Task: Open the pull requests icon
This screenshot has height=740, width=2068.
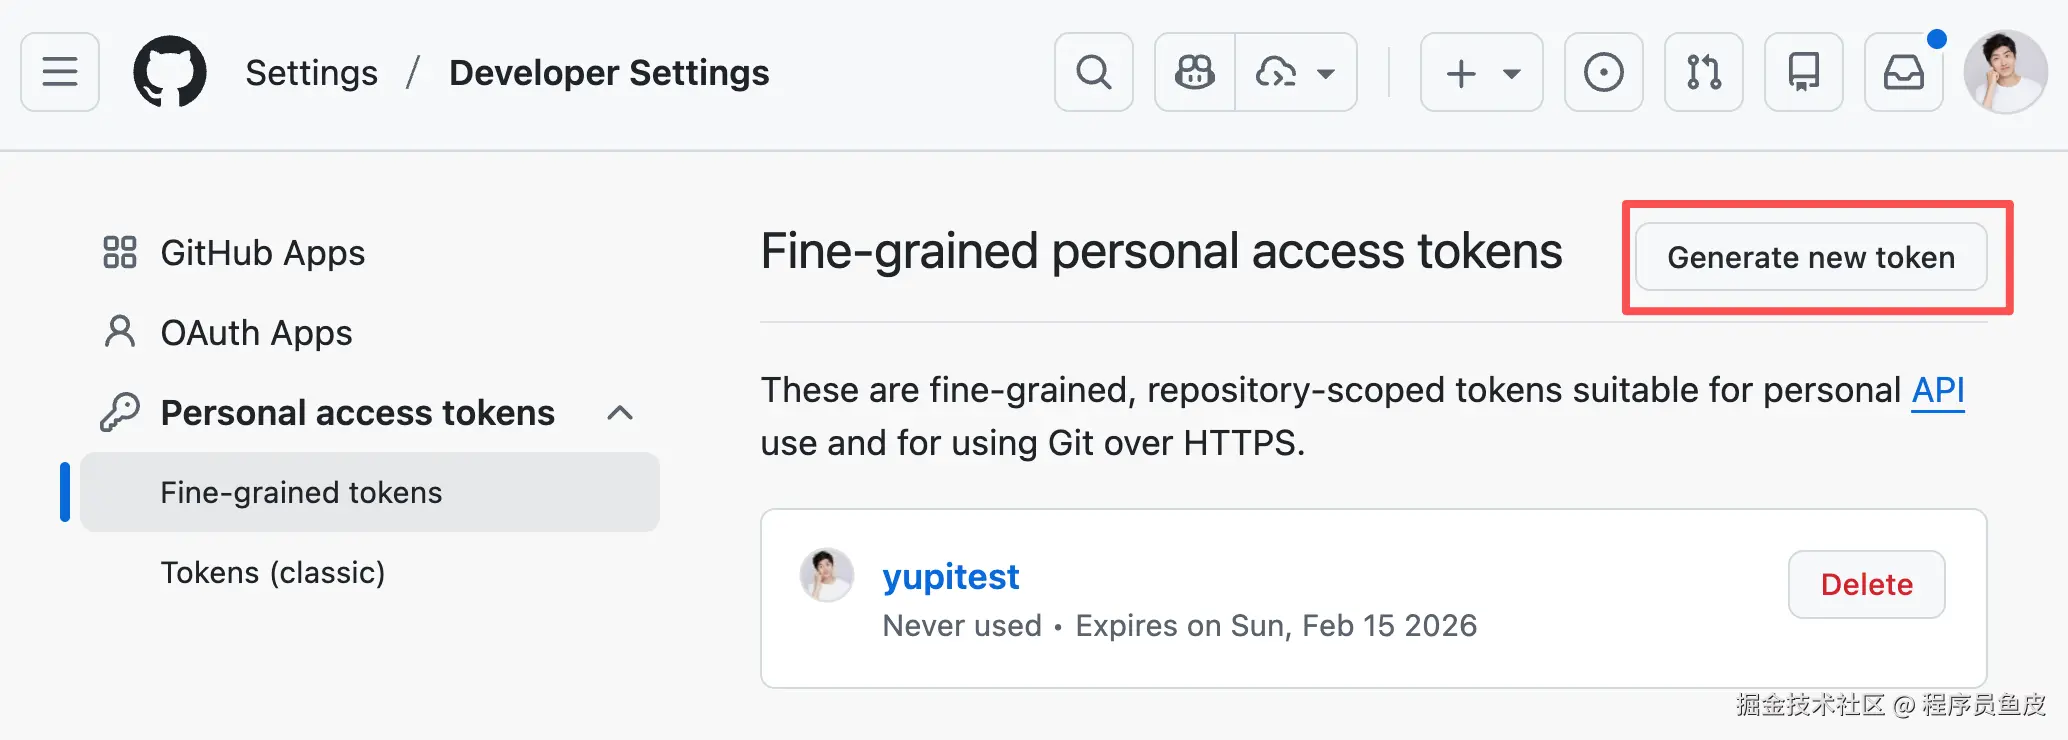Action: pos(1703,72)
